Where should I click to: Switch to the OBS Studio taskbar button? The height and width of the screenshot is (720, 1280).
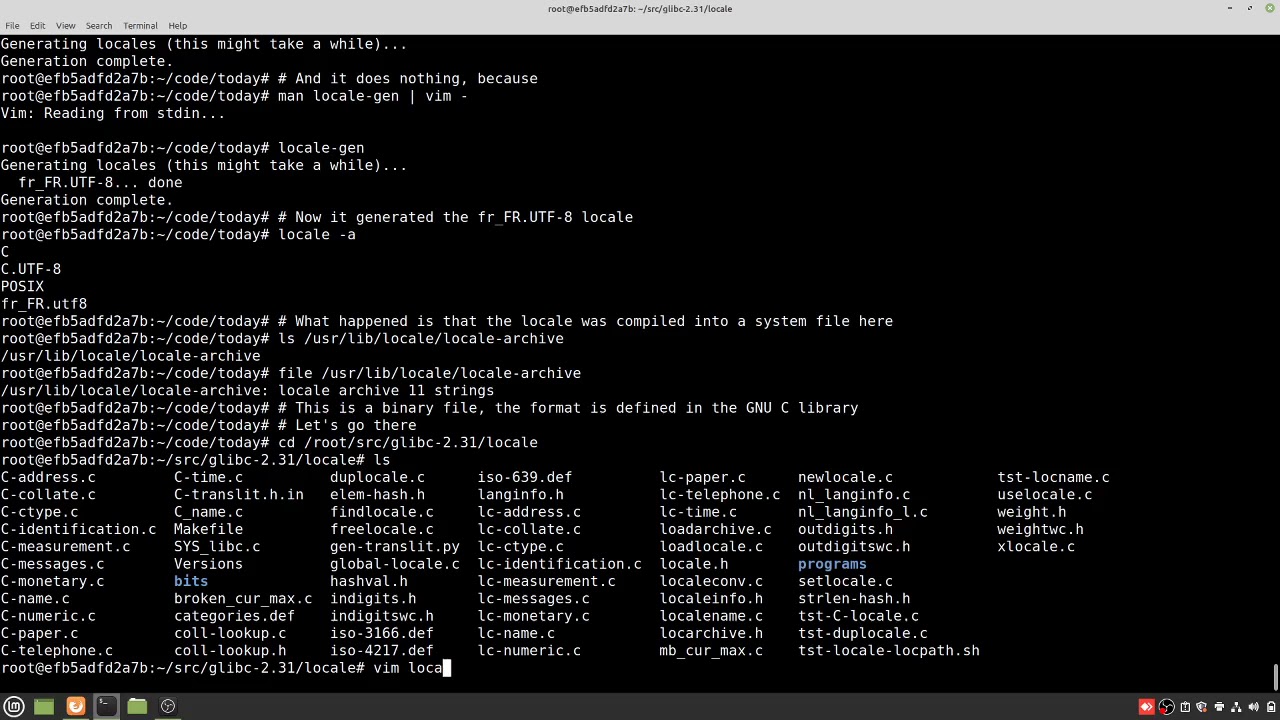coord(168,706)
